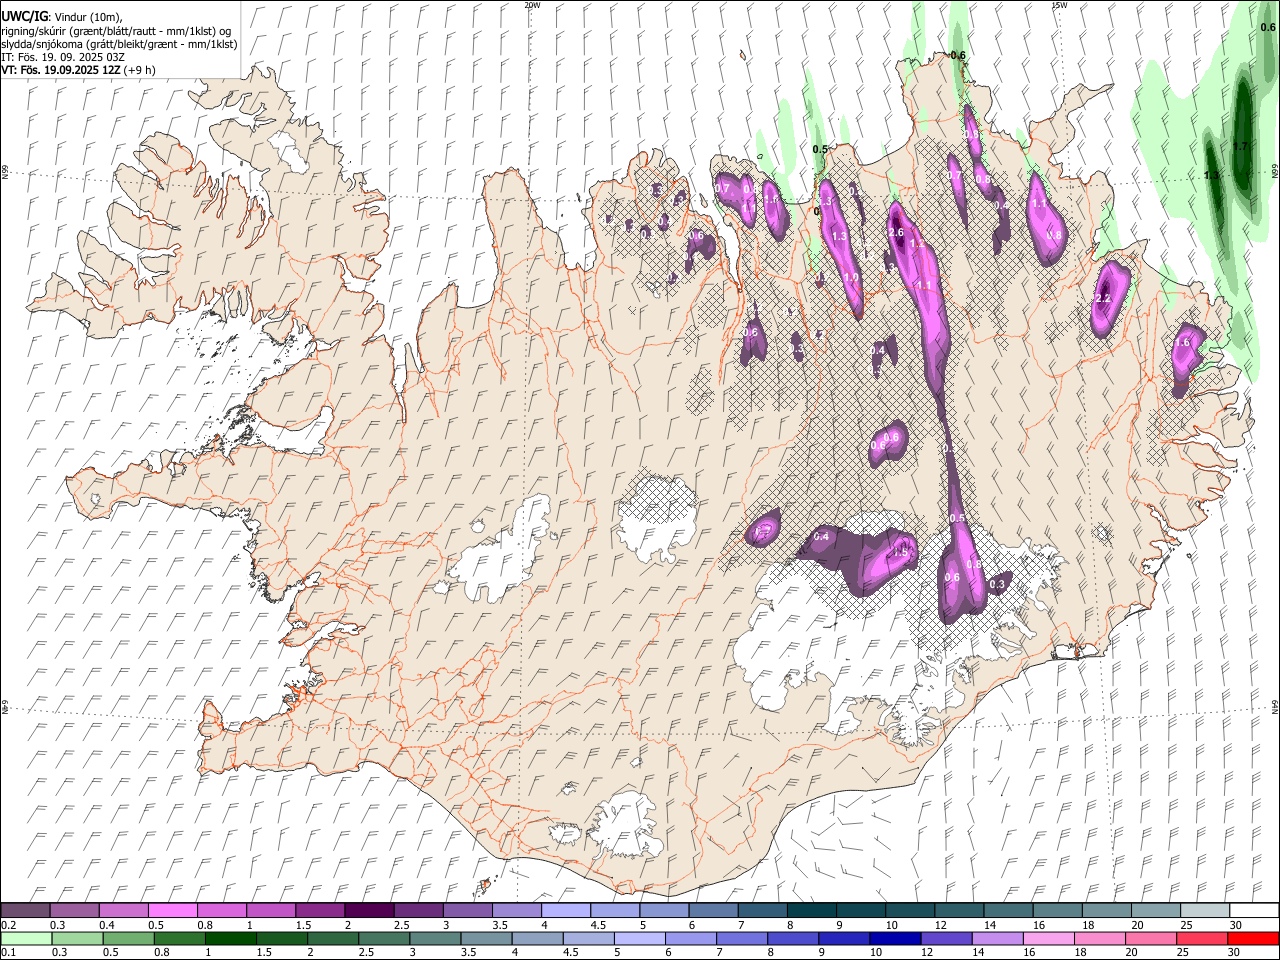This screenshot has height=960, width=1280.
Task: Click the '20W' longitude label
Action: coord(532,5)
